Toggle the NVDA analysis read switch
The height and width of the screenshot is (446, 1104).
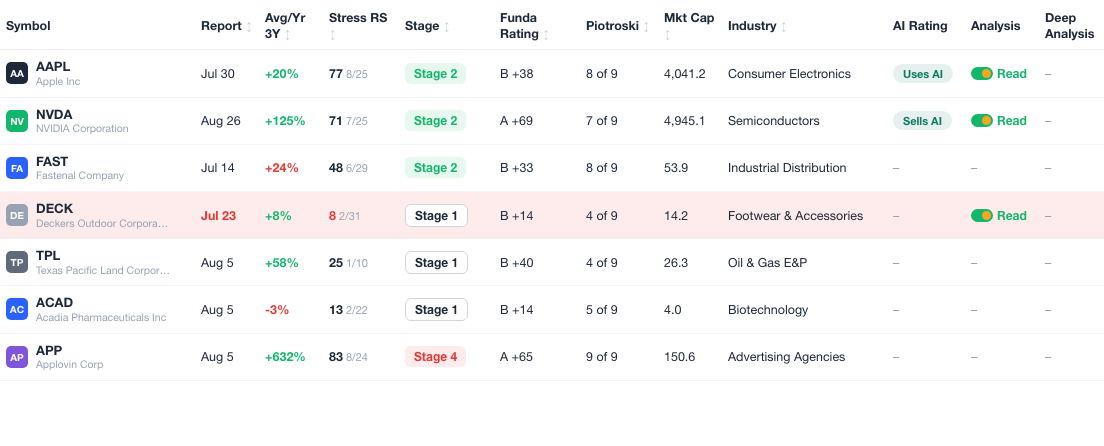(981, 120)
